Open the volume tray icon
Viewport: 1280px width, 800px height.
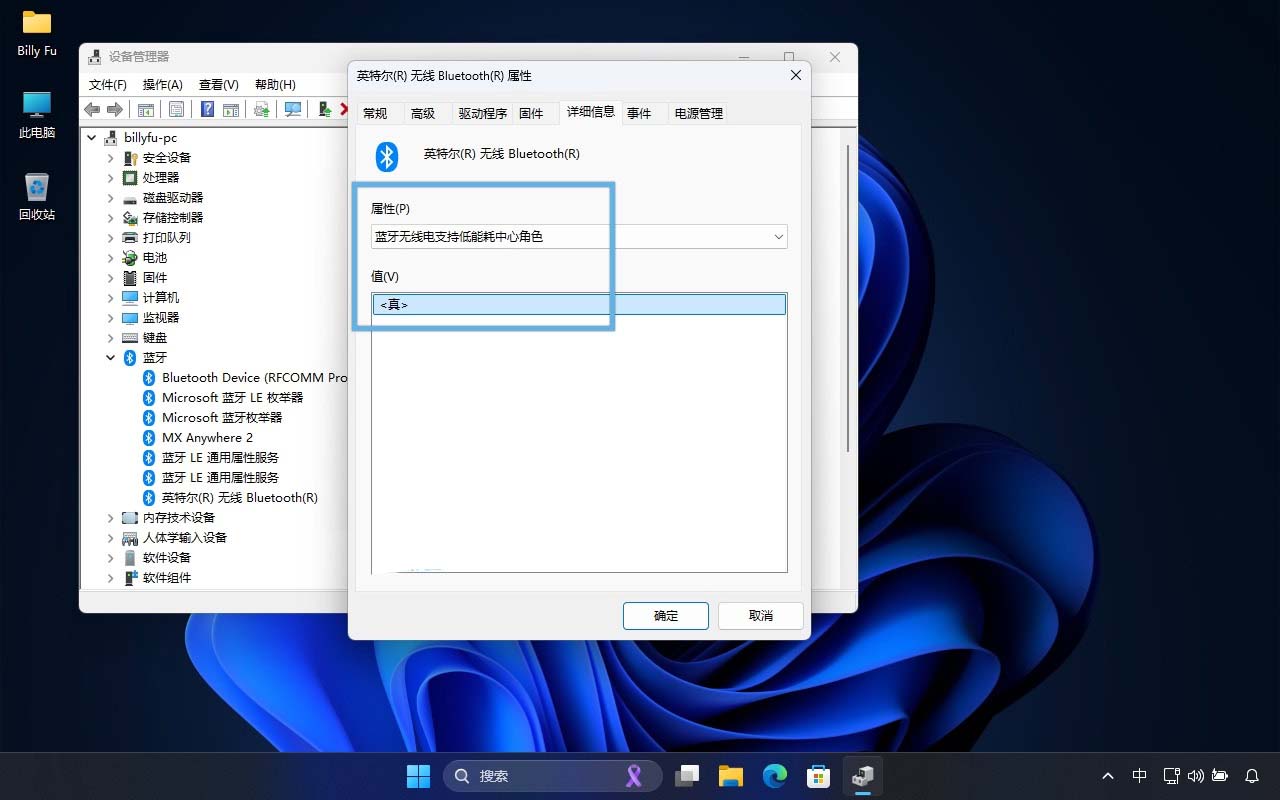click(1195, 776)
